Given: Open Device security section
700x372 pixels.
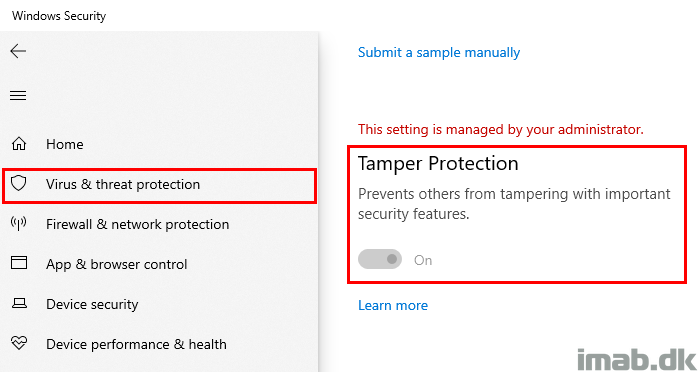Looking at the screenshot, I should (x=92, y=305).
